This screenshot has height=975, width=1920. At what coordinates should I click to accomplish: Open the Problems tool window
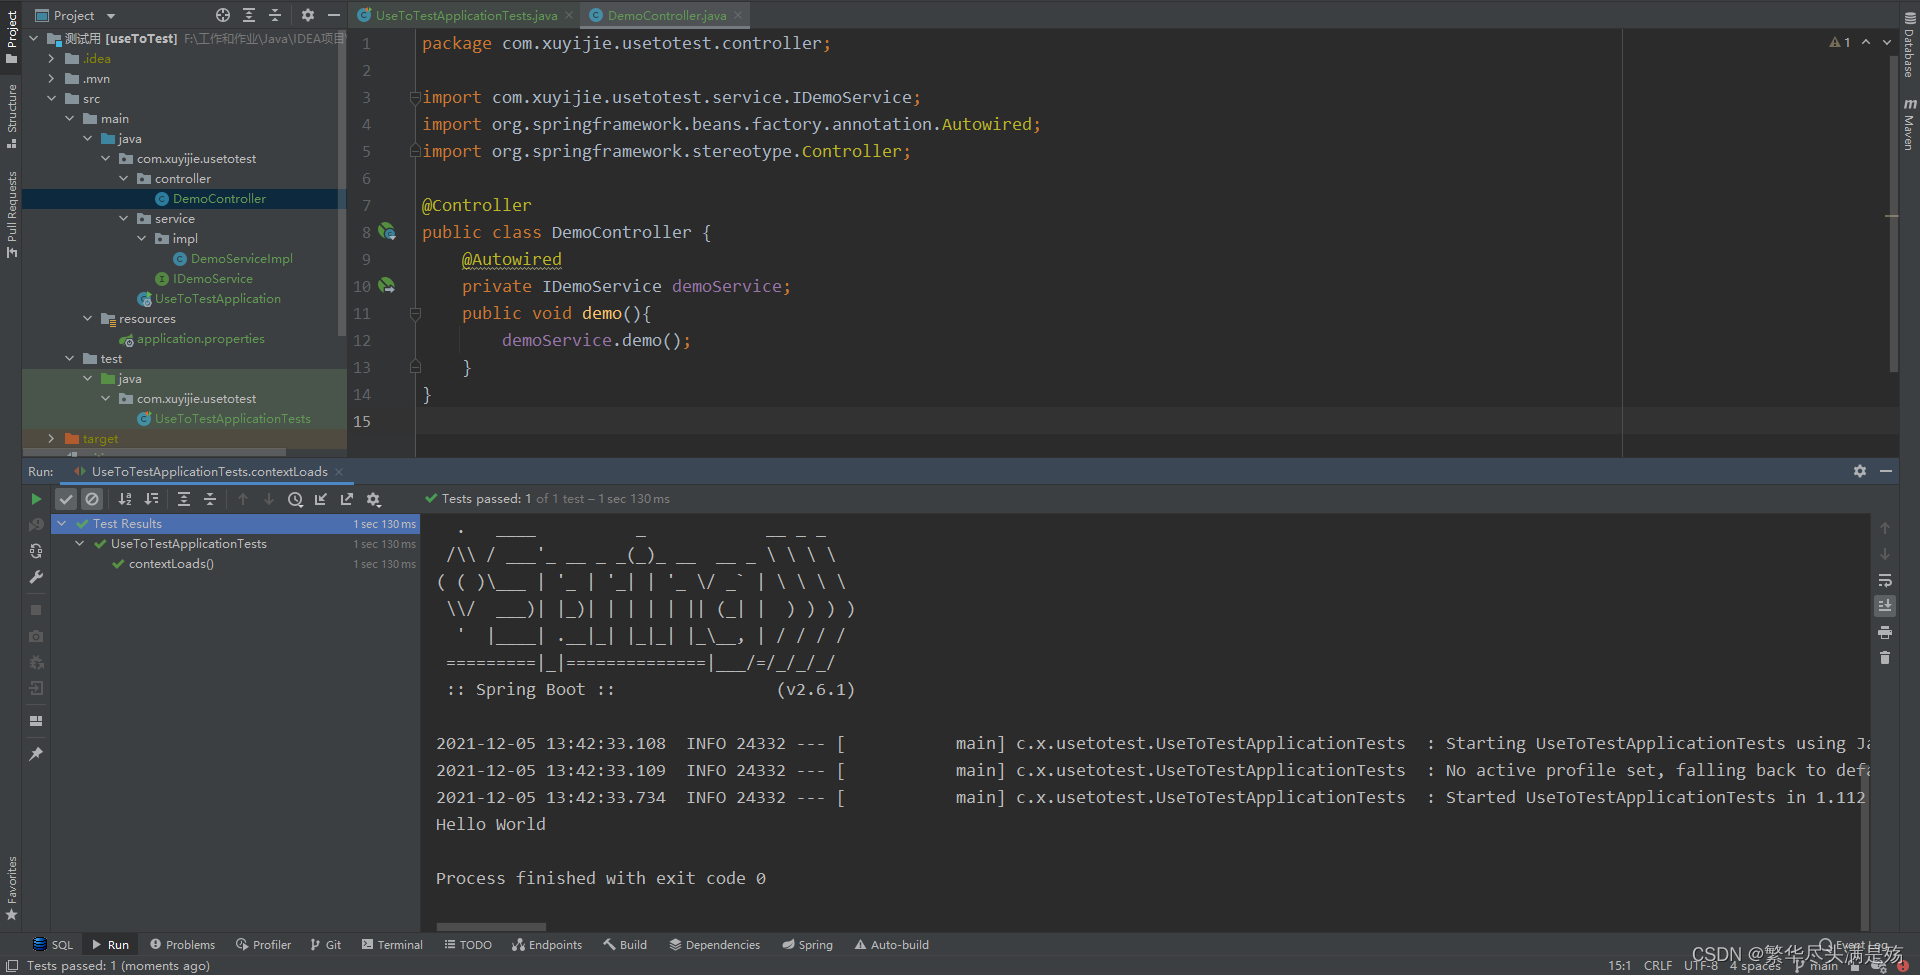pyautogui.click(x=182, y=945)
